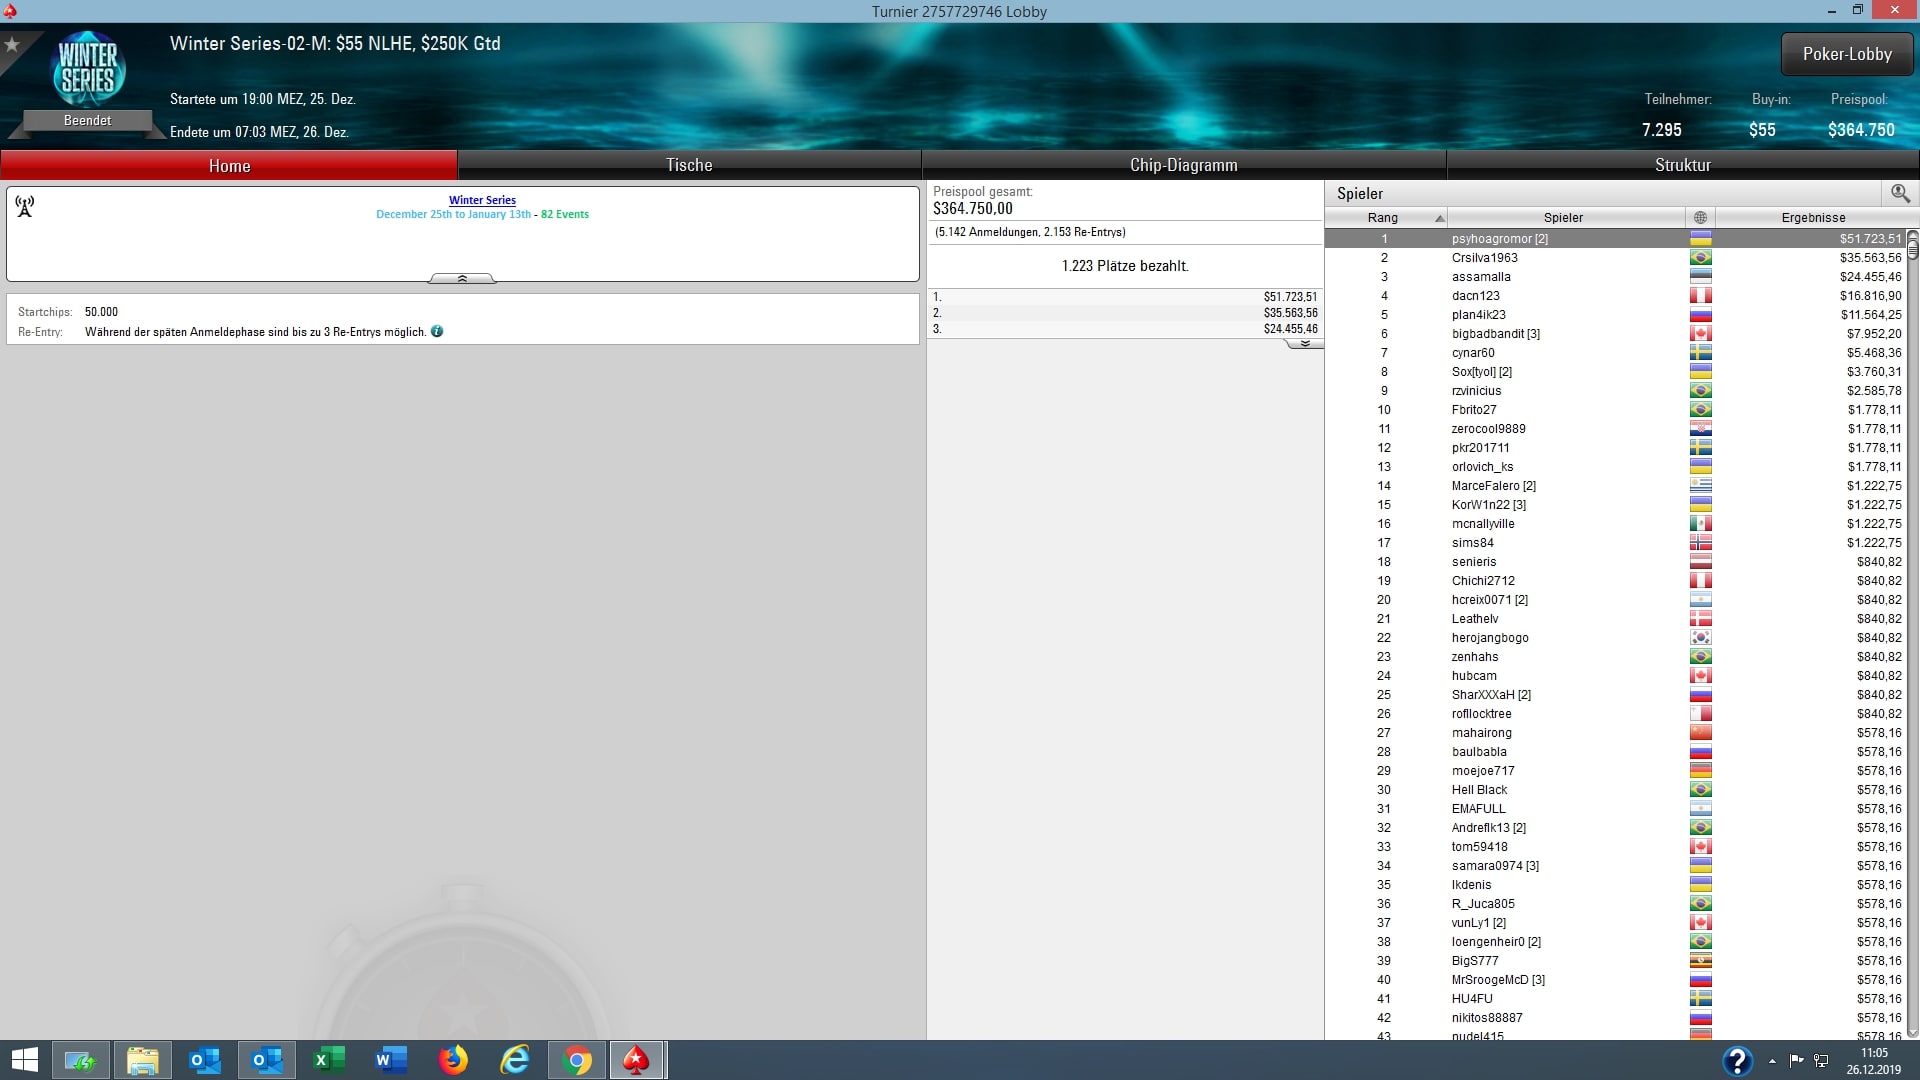
Task: Sort players by Rang column
Action: point(1385,218)
